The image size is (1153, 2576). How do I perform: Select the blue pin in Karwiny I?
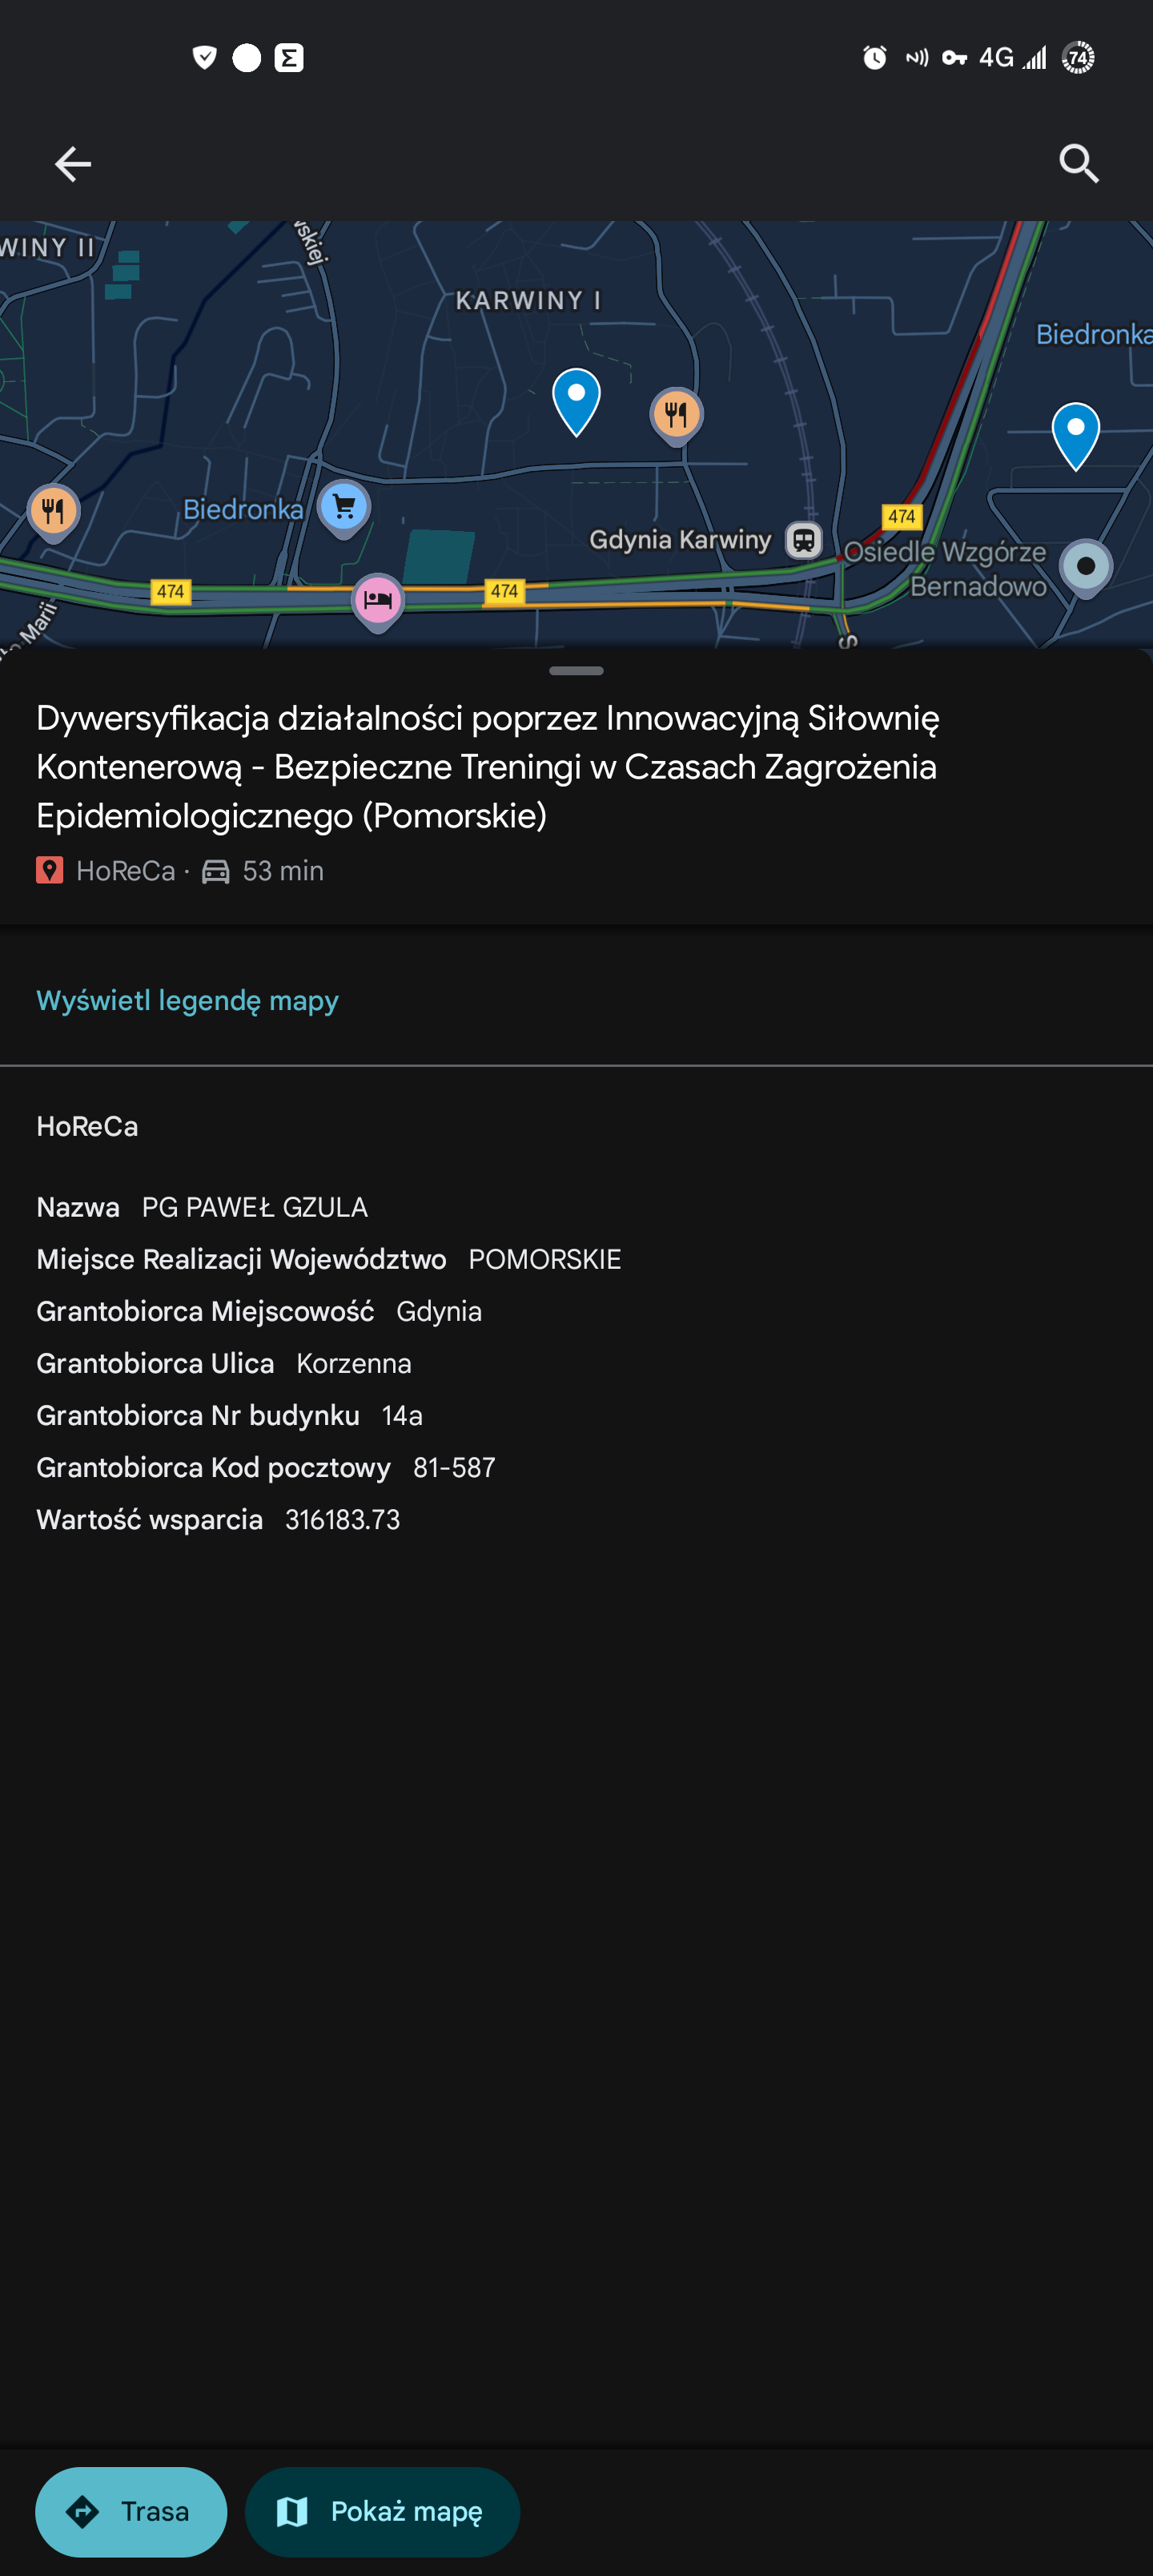576,399
